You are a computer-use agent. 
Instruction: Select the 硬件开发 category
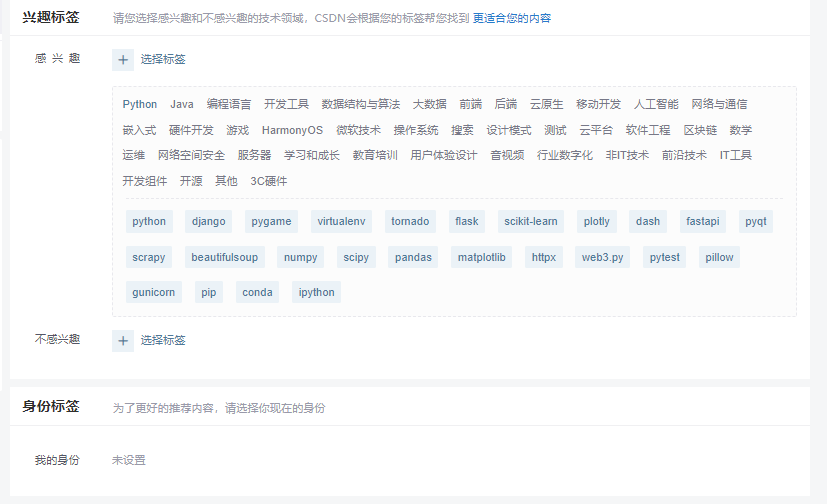coord(191,130)
